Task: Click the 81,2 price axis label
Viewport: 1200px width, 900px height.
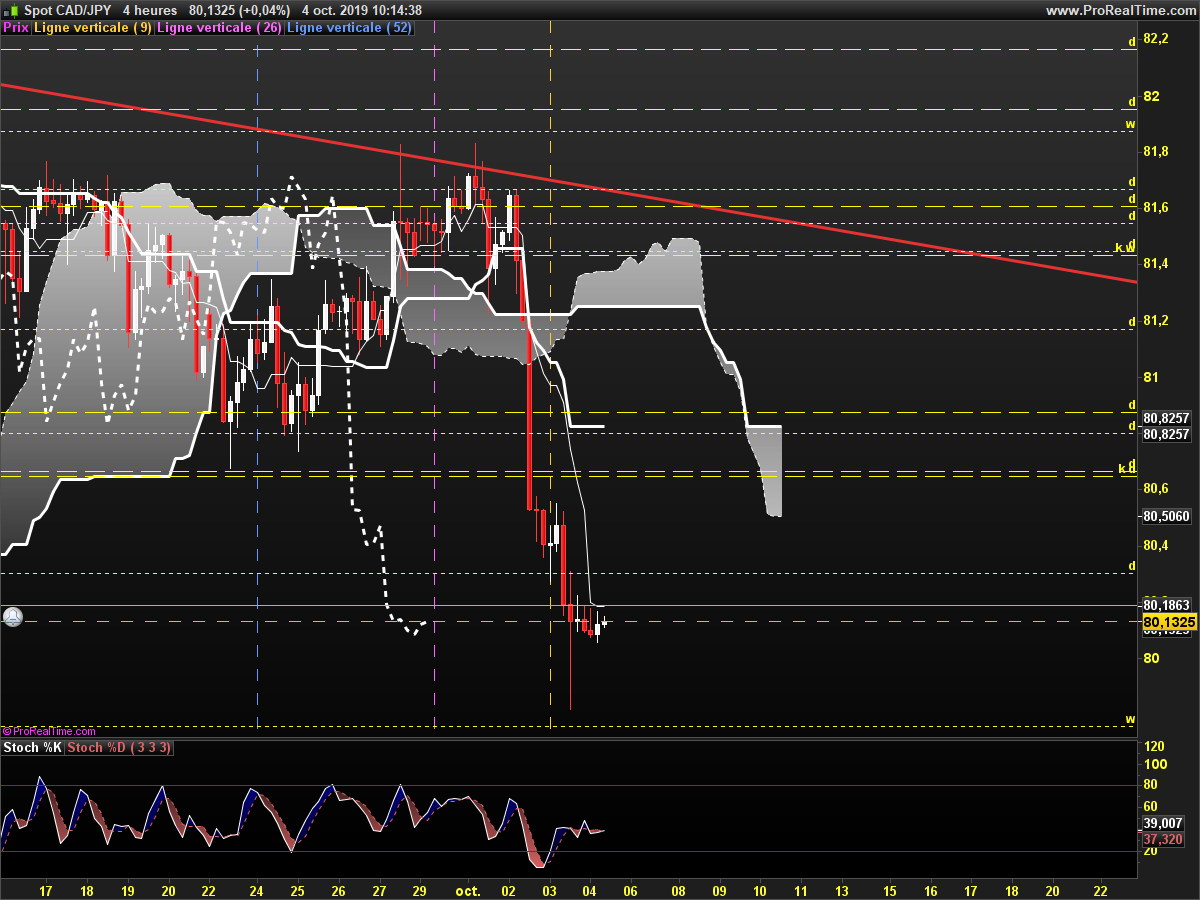Action: tap(1155, 320)
